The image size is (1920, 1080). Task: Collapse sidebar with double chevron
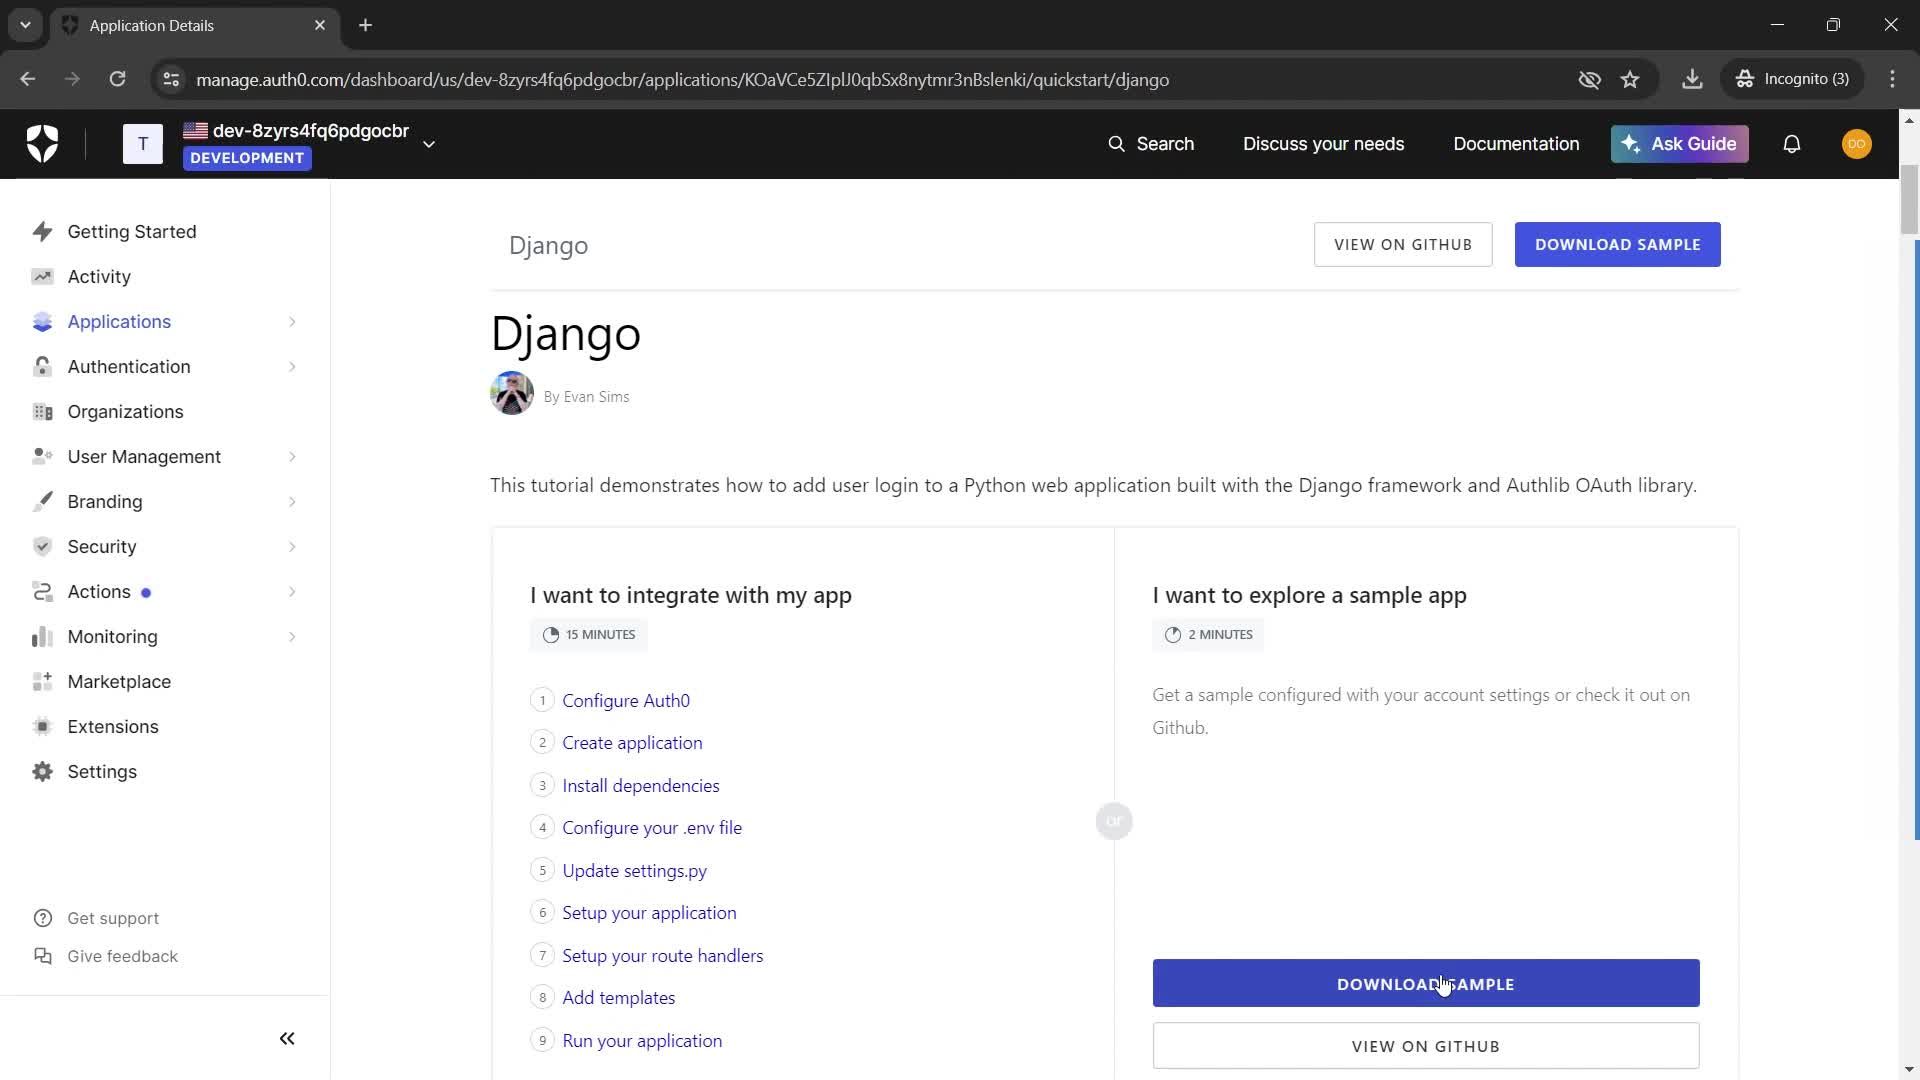pos(287,1039)
